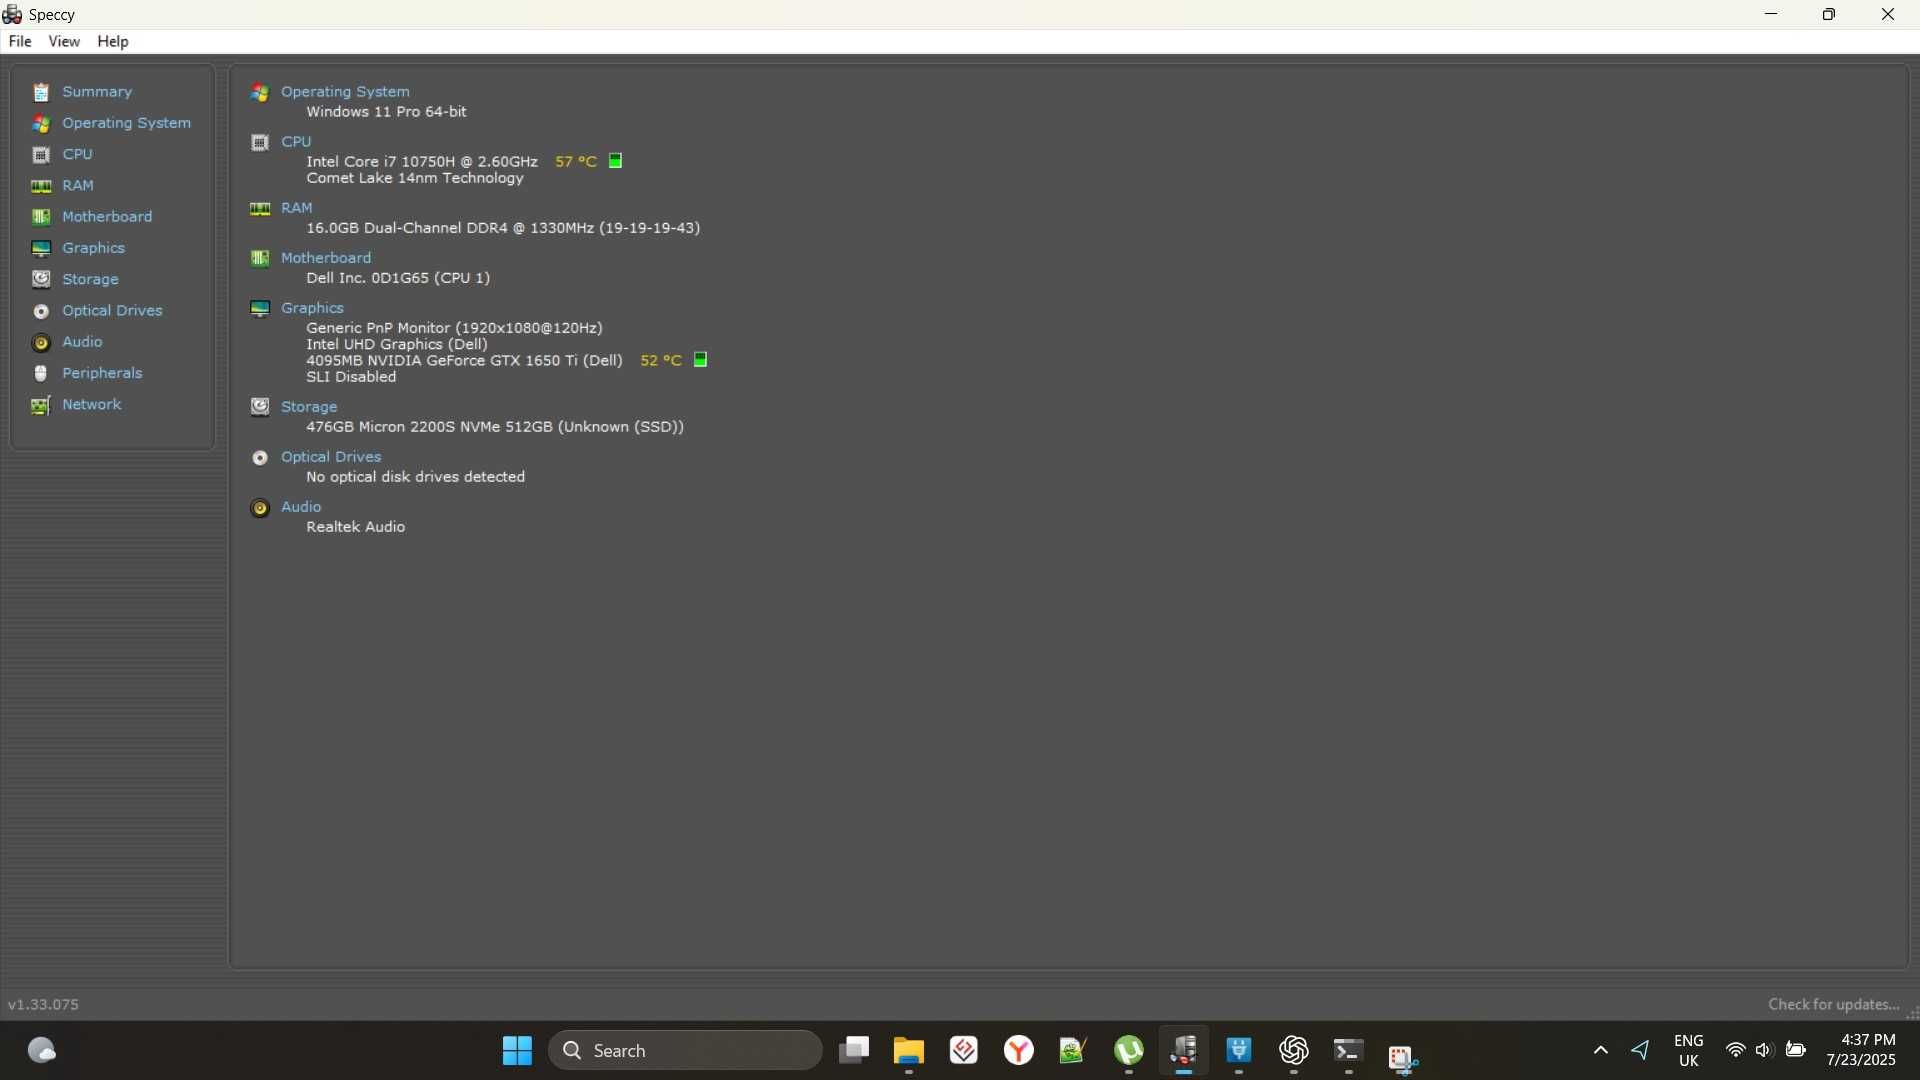Viewport: 1920px width, 1080px height.
Task: Open the ChatGPT app in the taskbar
Action: click(1293, 1051)
